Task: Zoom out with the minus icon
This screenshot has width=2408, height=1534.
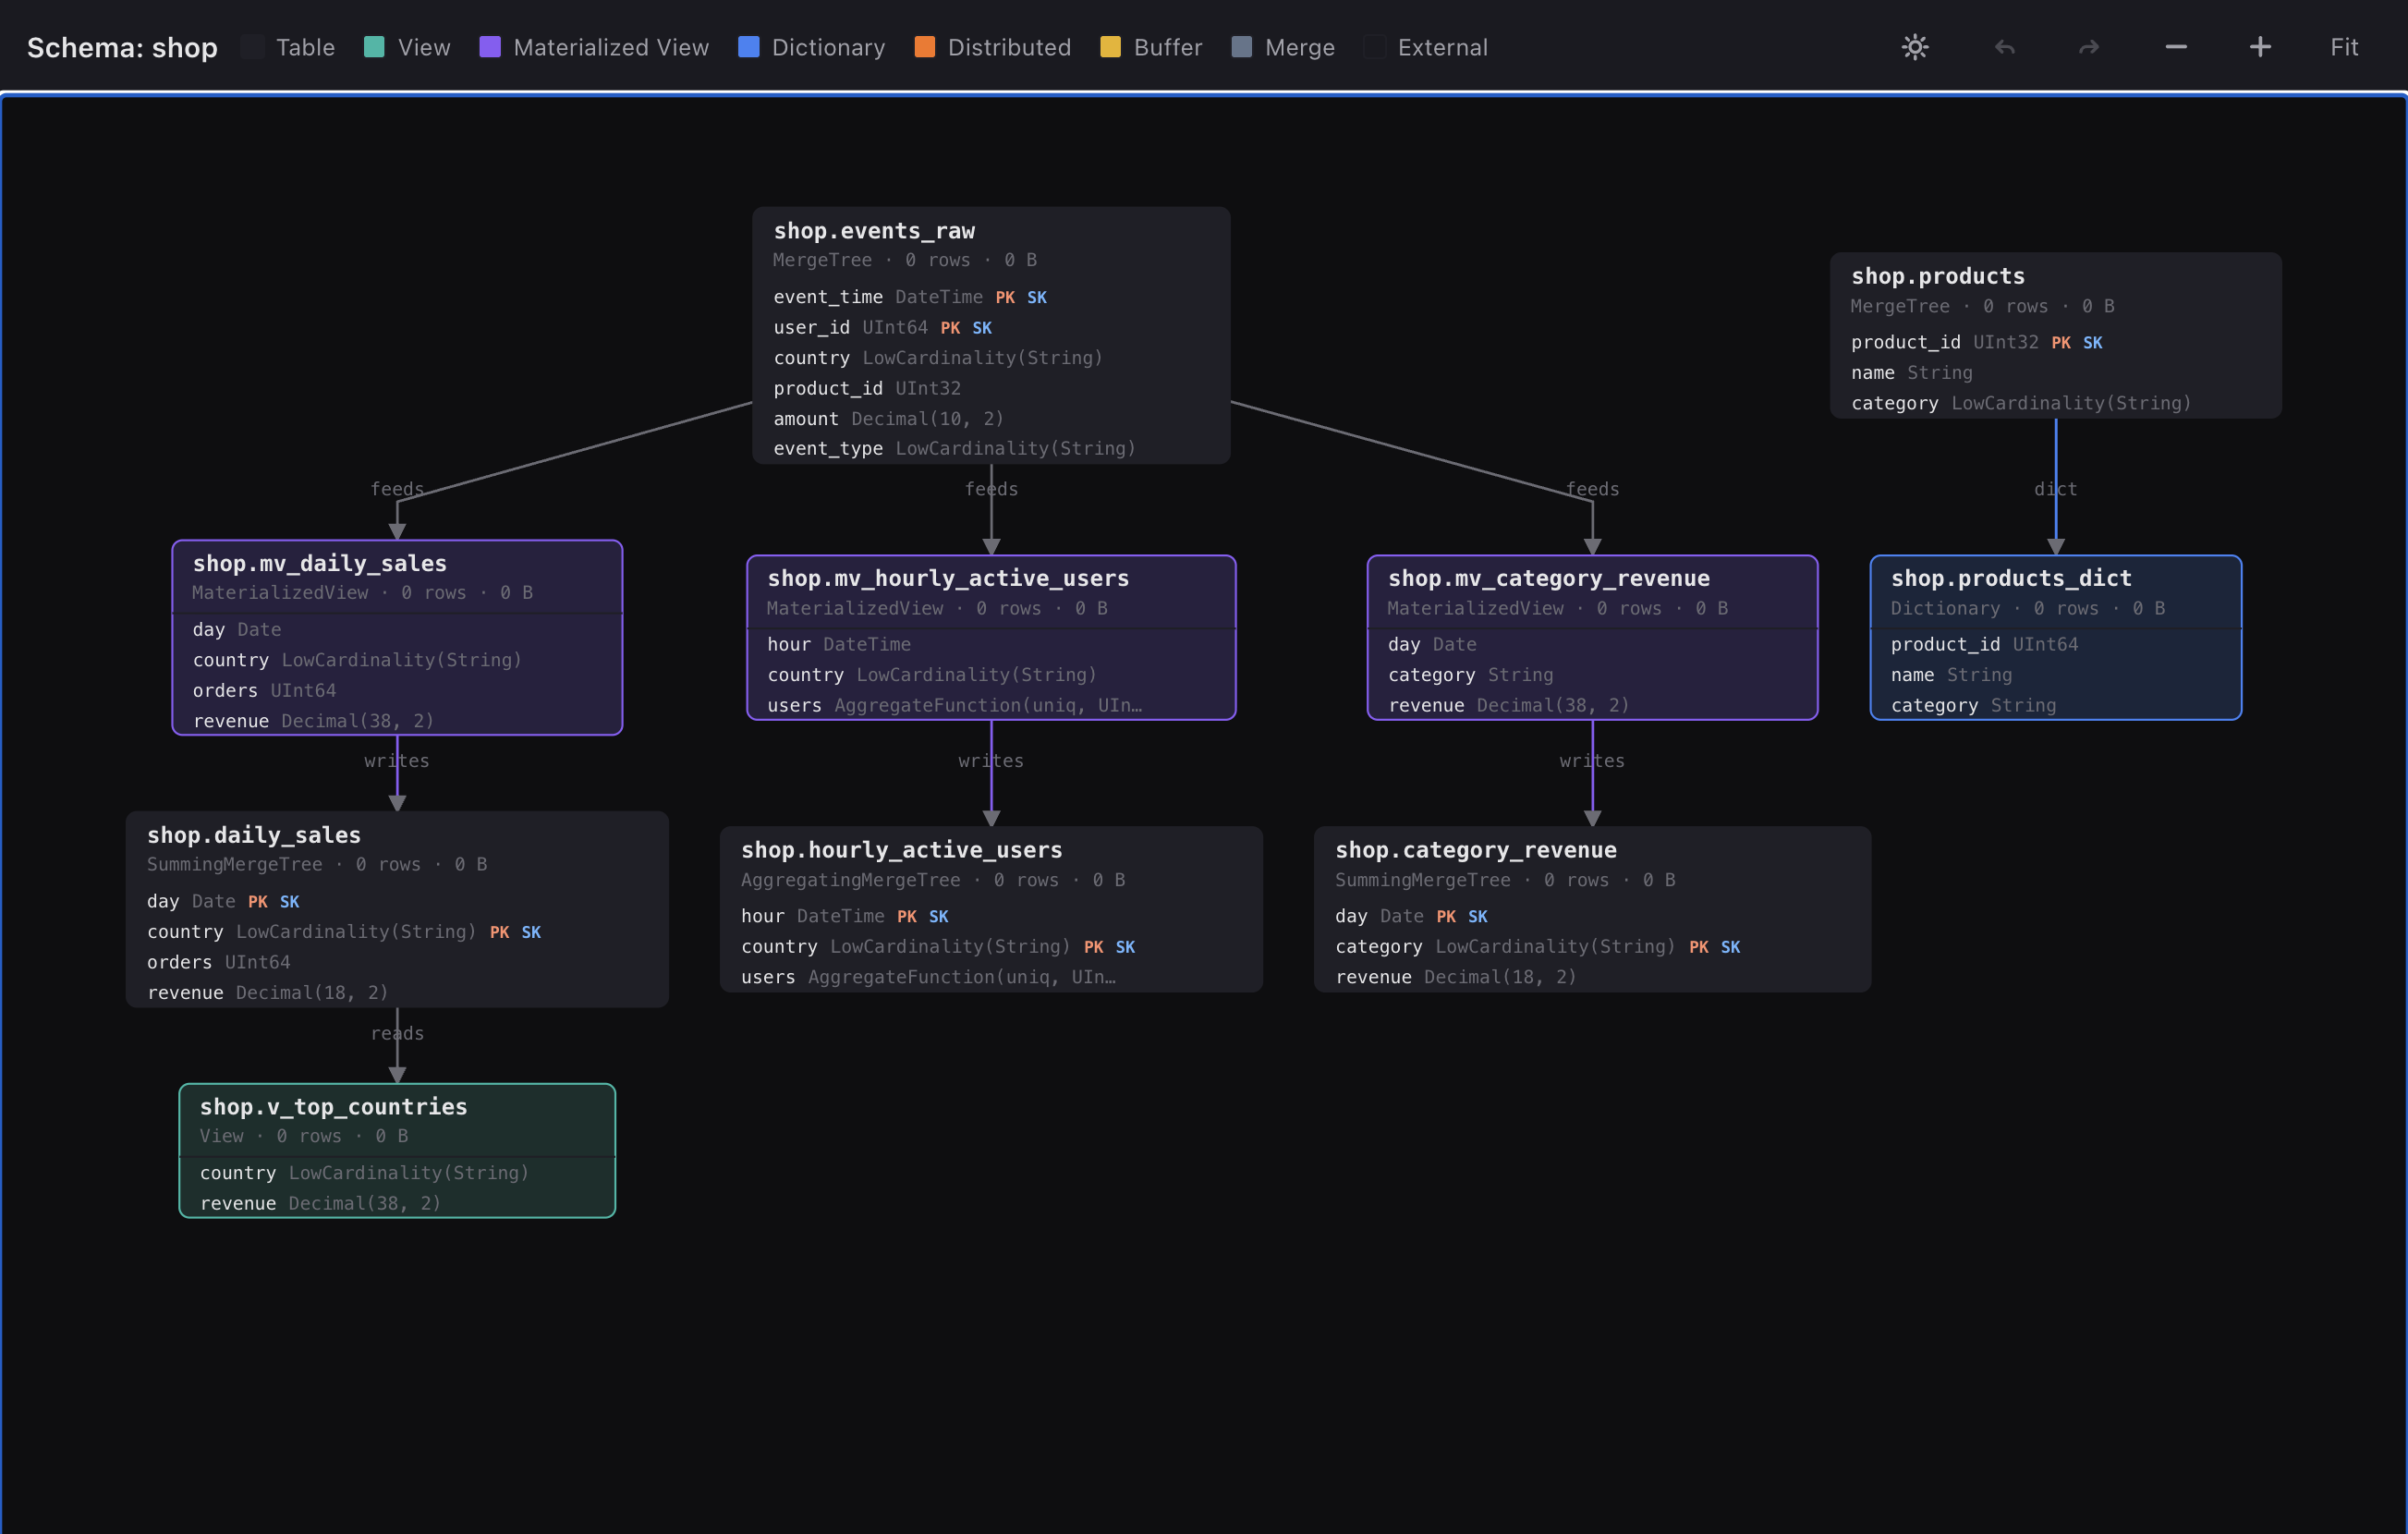Action: (x=2176, y=47)
